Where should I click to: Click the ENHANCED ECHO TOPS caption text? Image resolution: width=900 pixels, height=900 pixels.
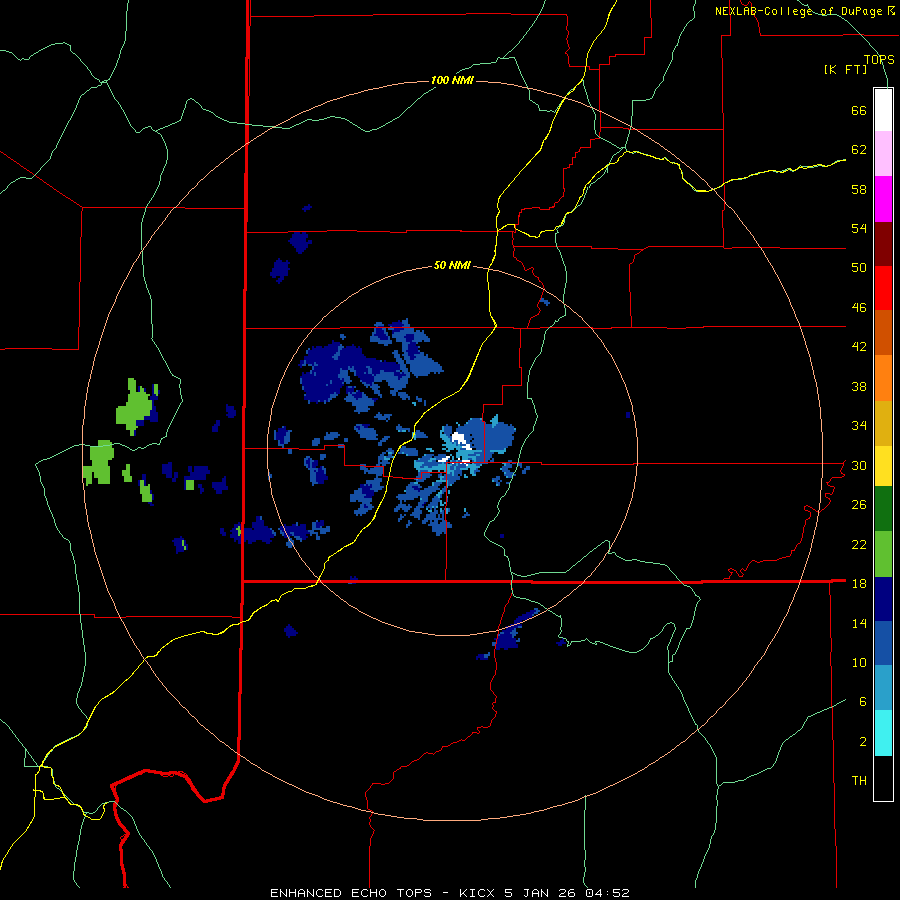coord(351,893)
